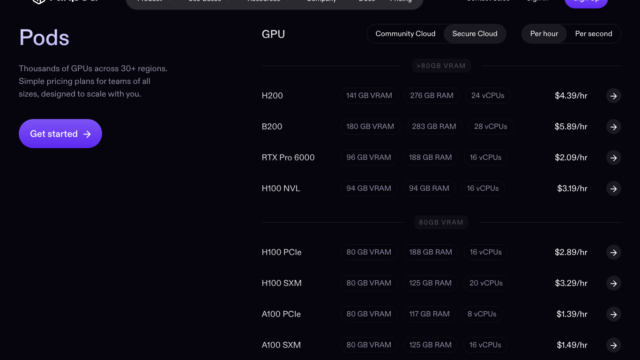Click the 28 vCPUs badge

(491, 127)
